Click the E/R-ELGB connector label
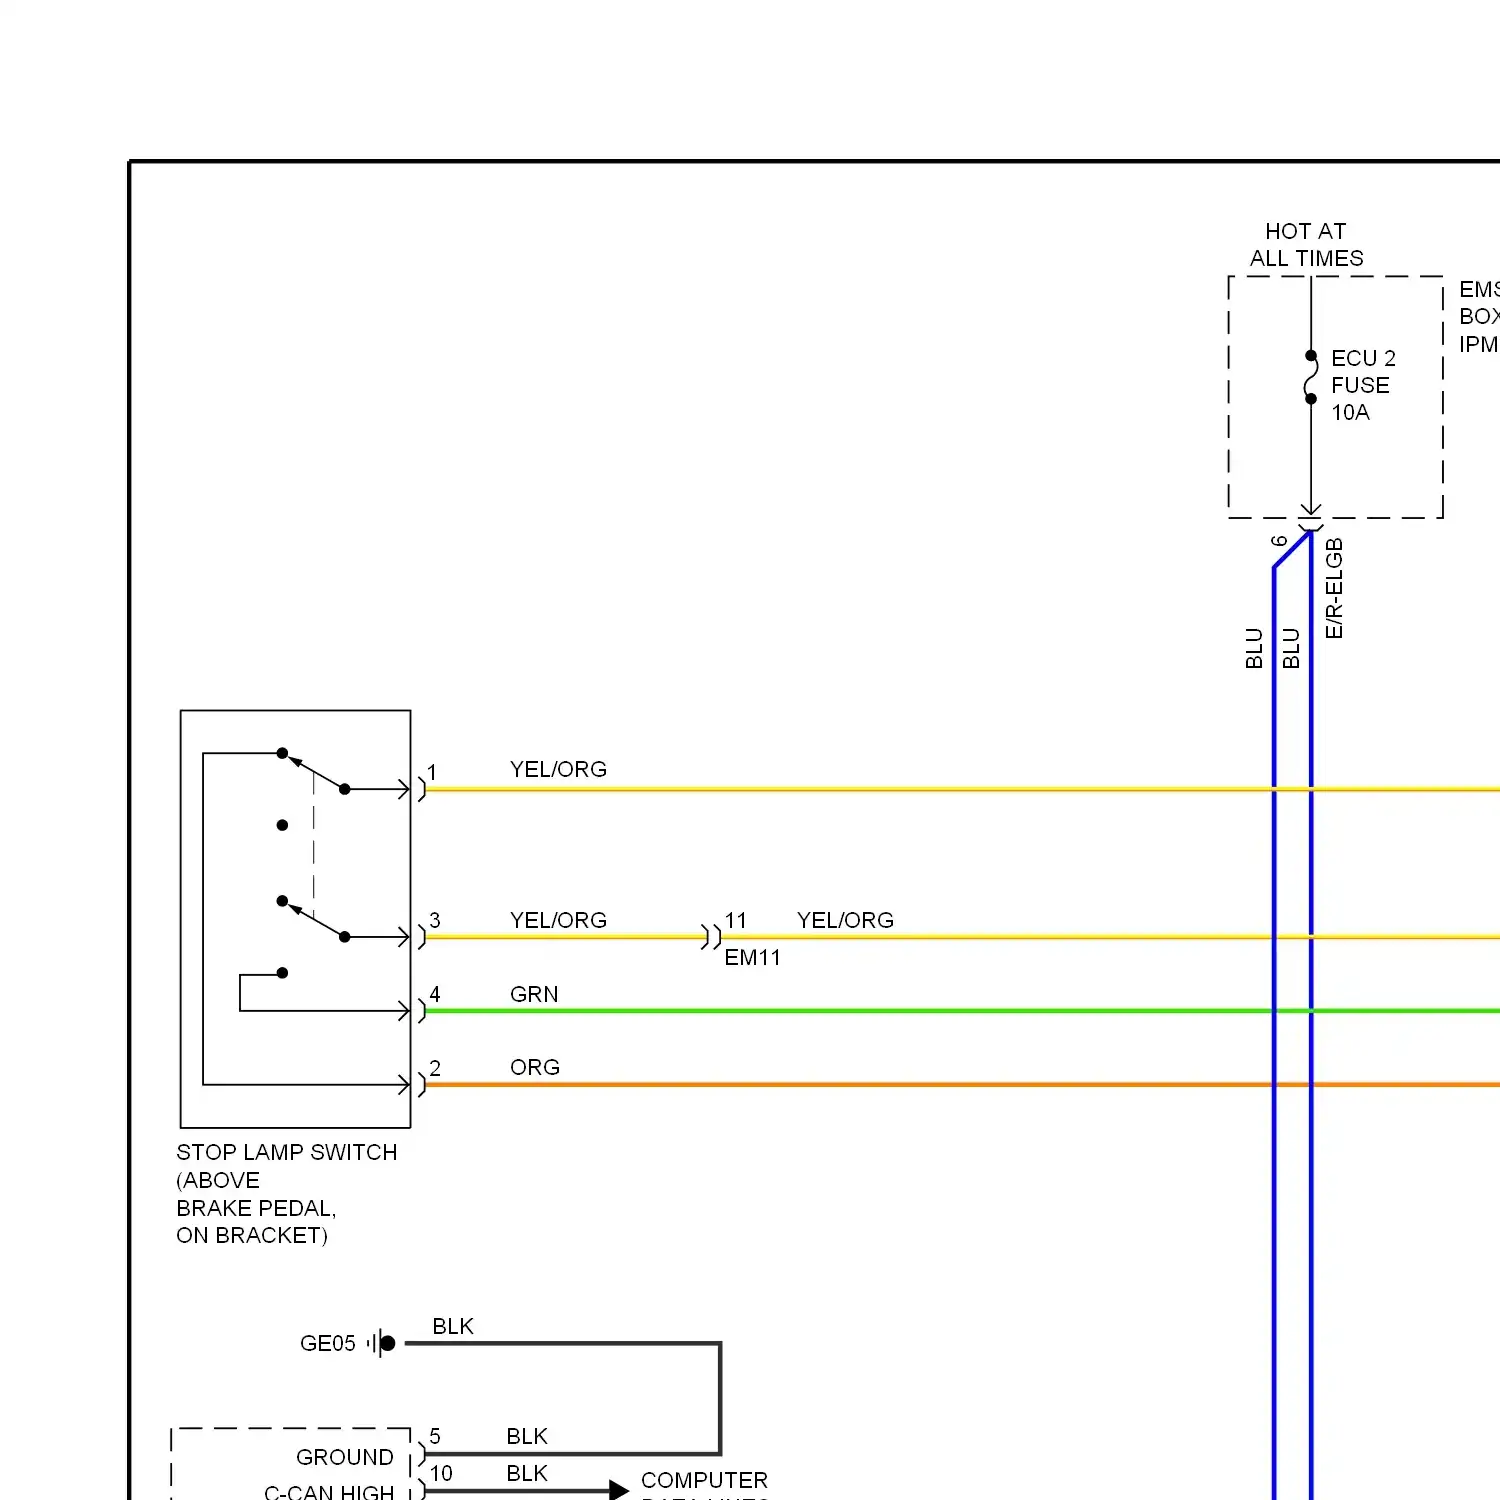The image size is (1500, 1500). click(1334, 588)
